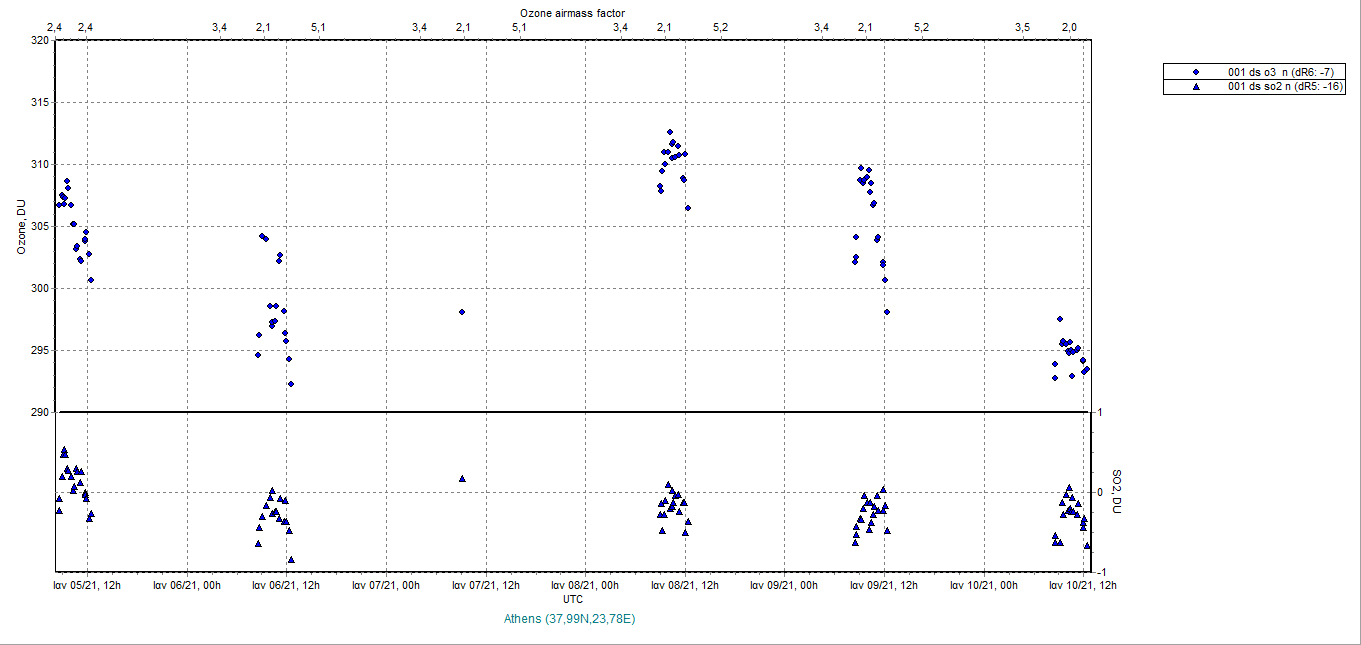The image size is (1361, 645).
Task: Click the highest ozone point on 10/21
Action: (x=1060, y=319)
